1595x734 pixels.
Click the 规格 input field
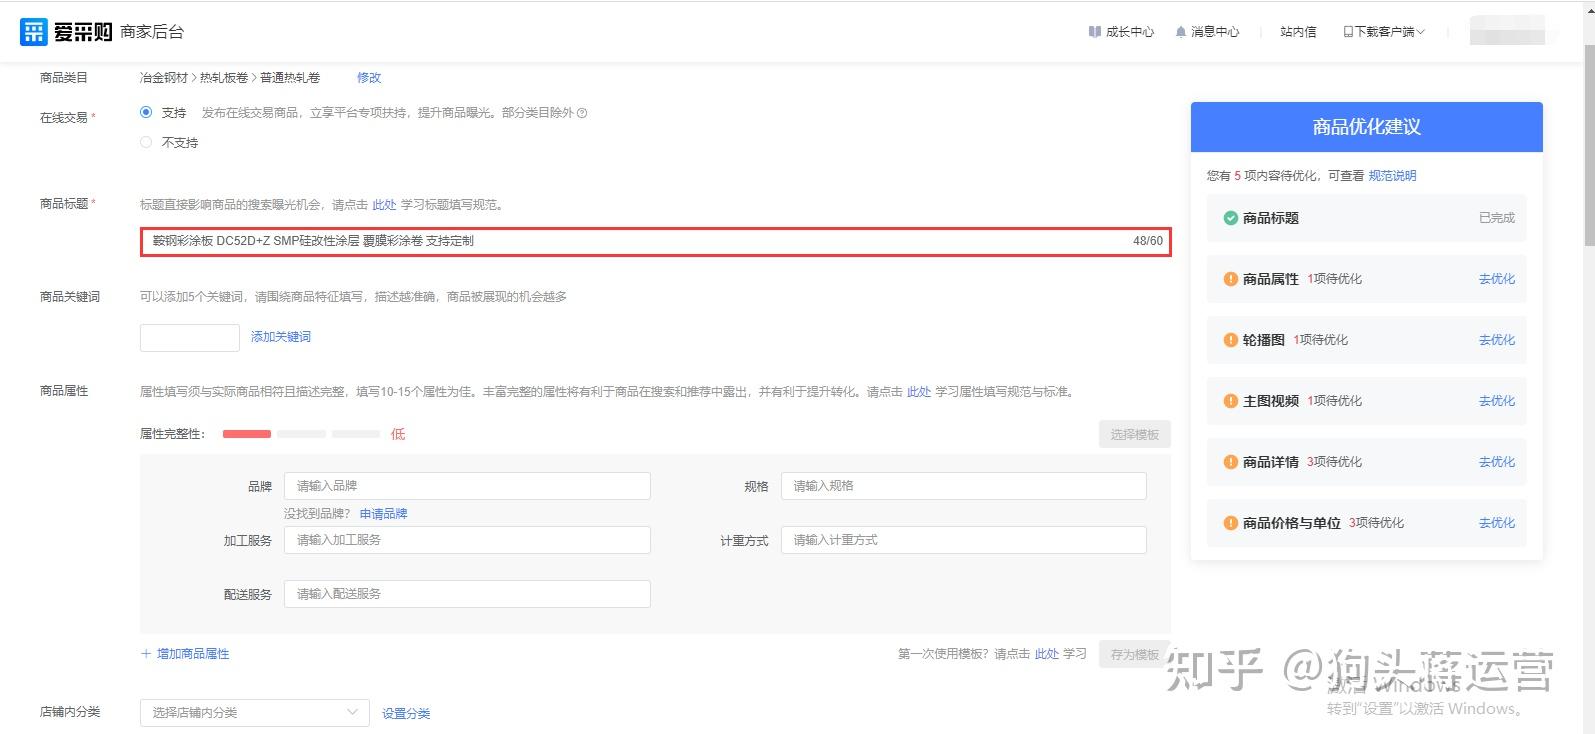963,486
